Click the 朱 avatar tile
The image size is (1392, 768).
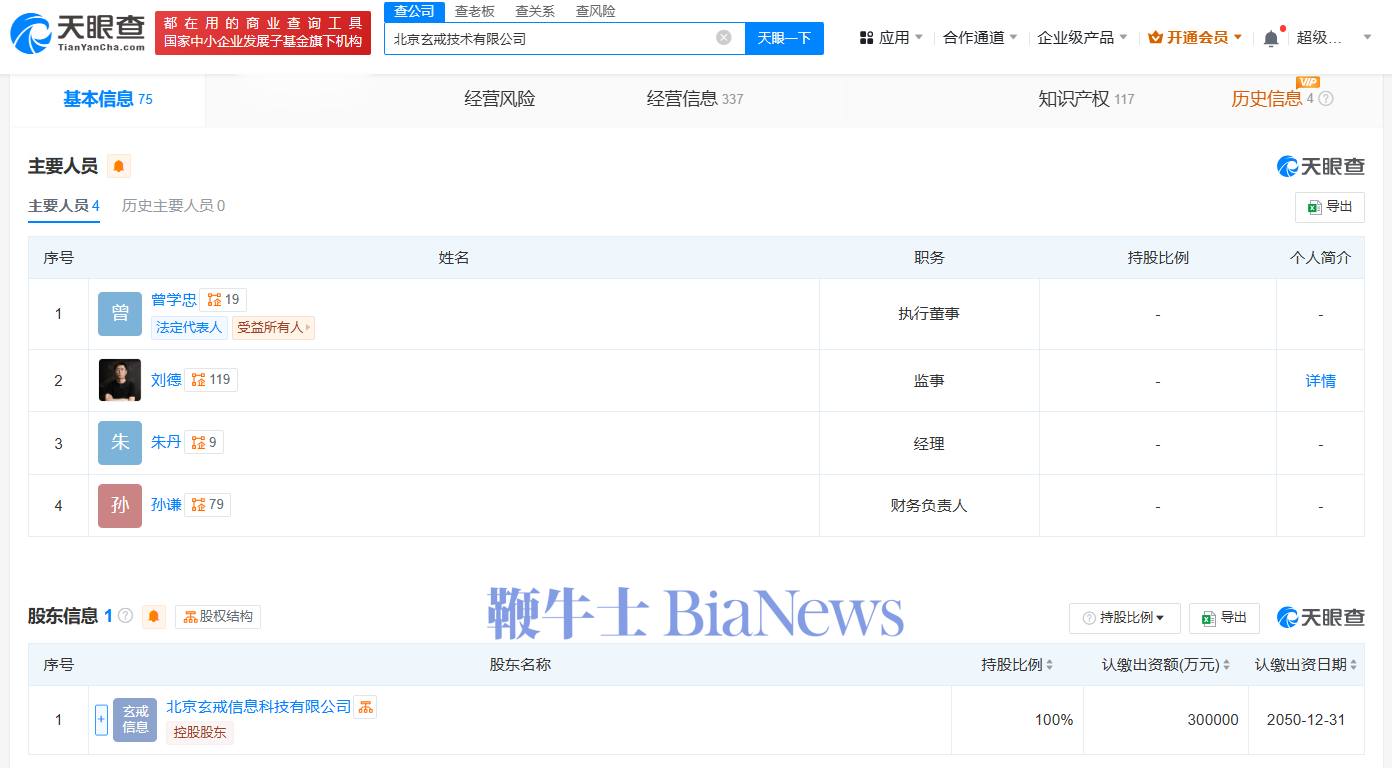point(120,442)
